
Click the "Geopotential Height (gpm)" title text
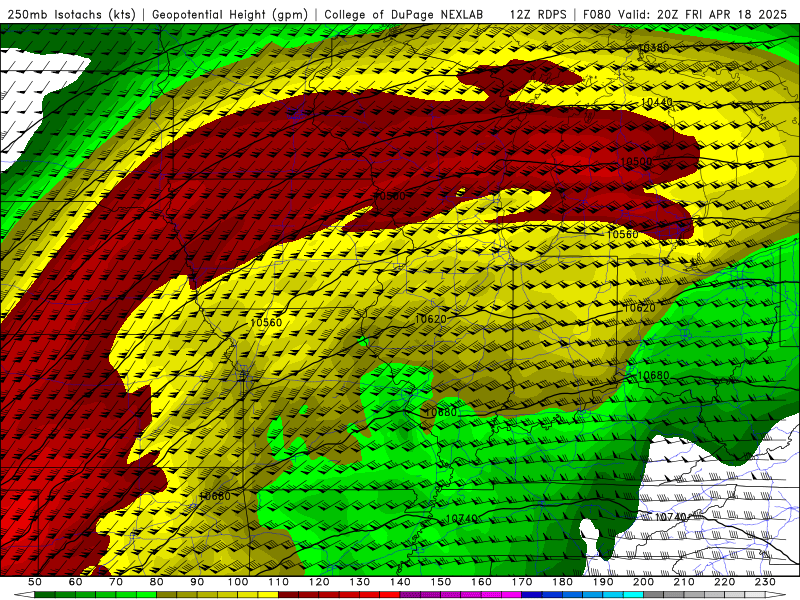pyautogui.click(x=230, y=14)
